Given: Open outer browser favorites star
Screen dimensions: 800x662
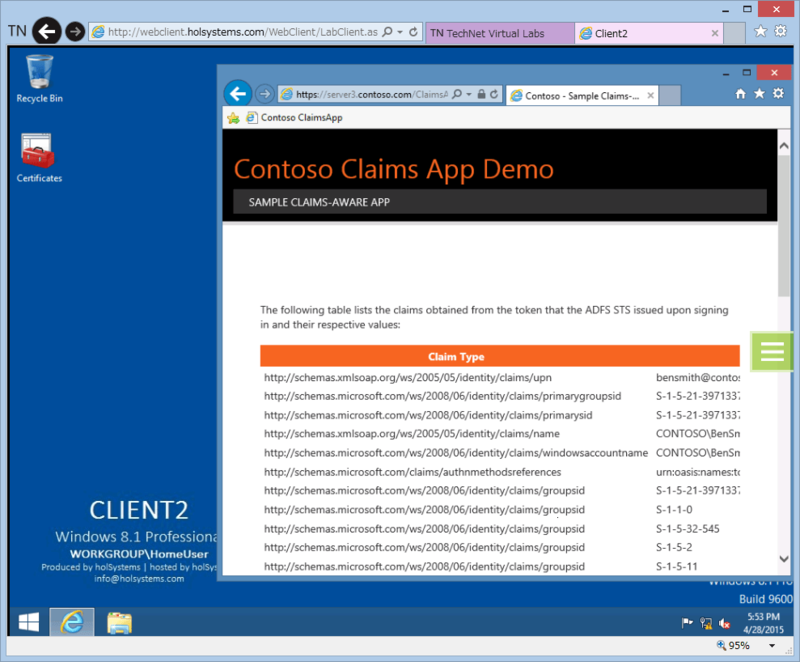Looking at the screenshot, I should click(x=760, y=32).
